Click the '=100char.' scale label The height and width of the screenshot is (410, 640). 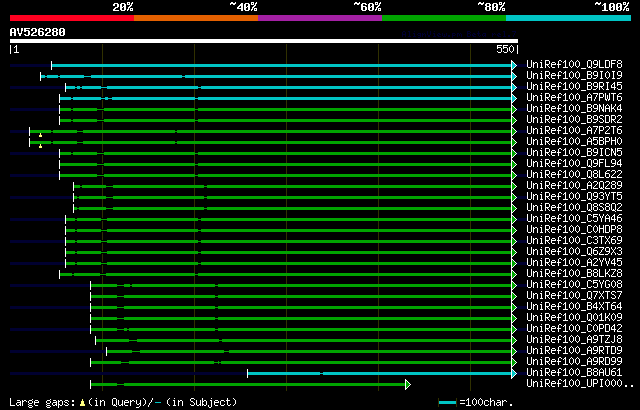[x=486, y=403]
